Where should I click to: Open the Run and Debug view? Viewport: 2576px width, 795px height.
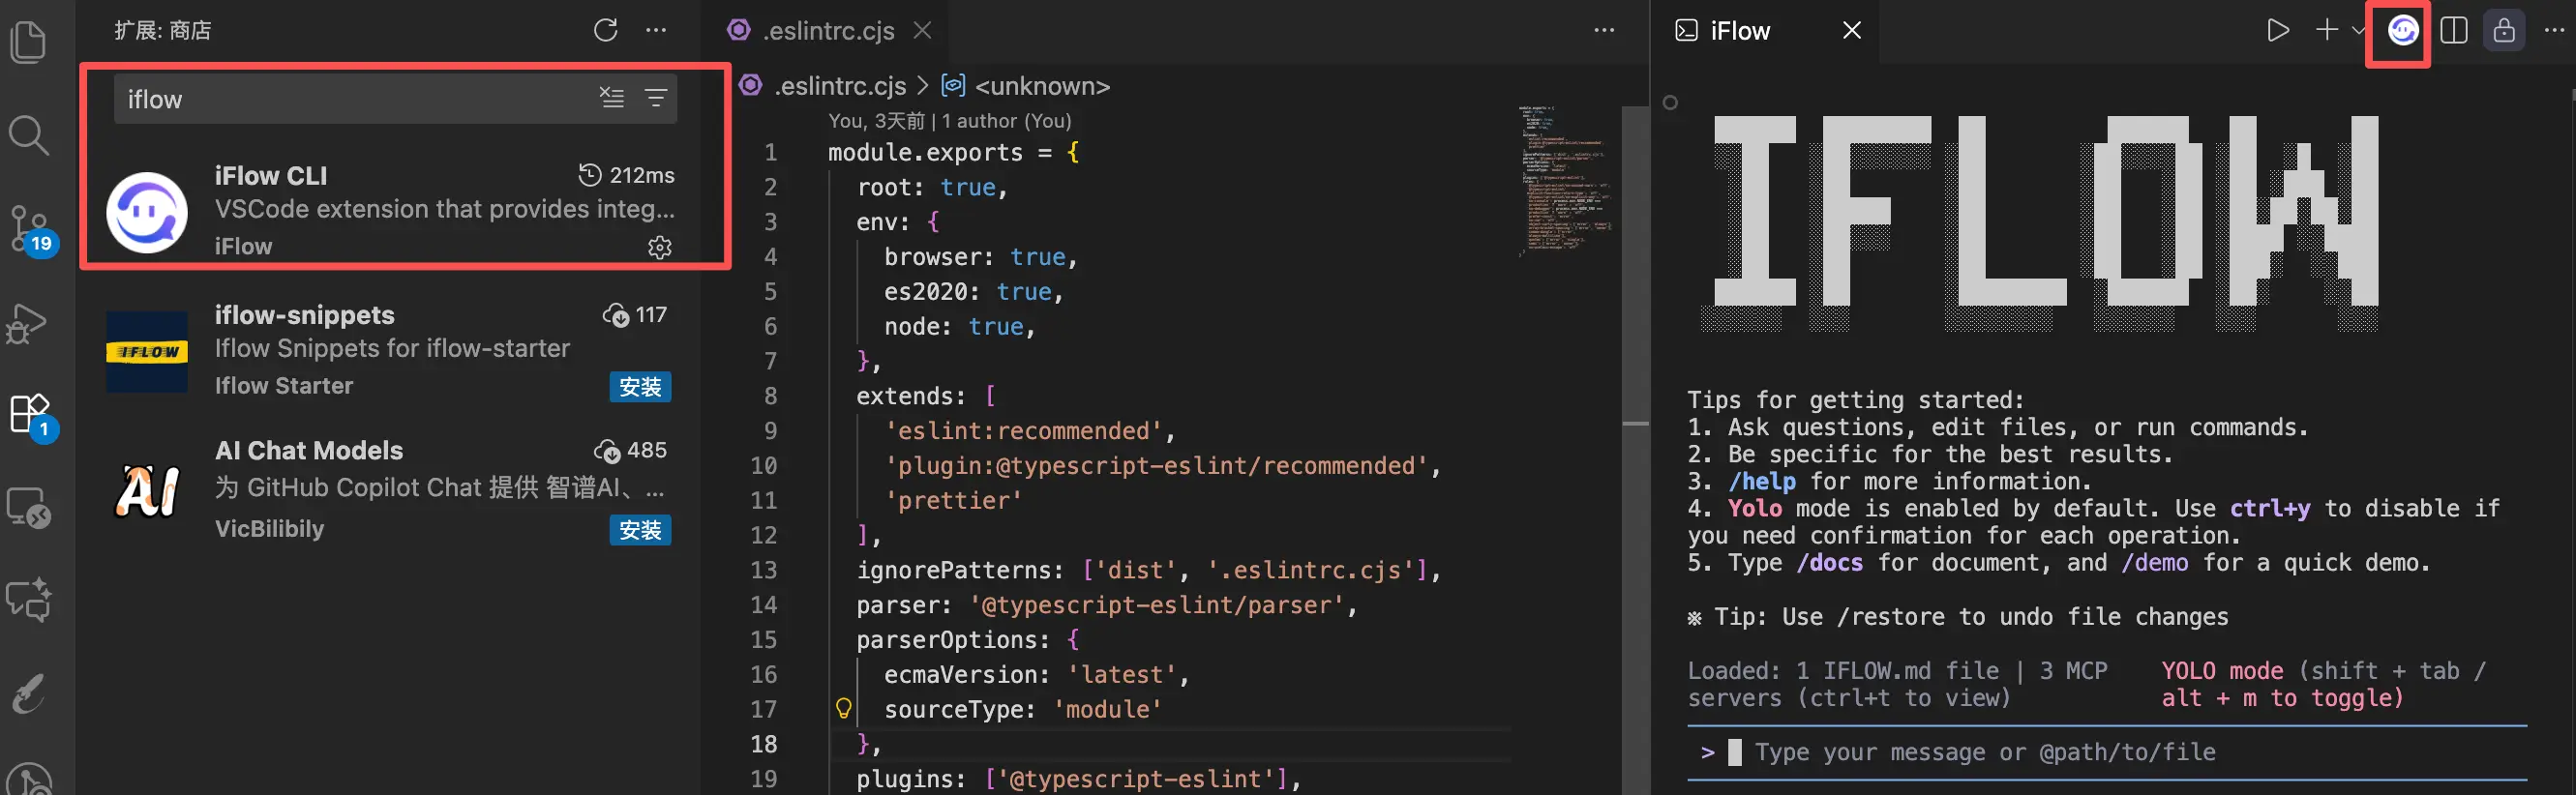(x=28, y=322)
